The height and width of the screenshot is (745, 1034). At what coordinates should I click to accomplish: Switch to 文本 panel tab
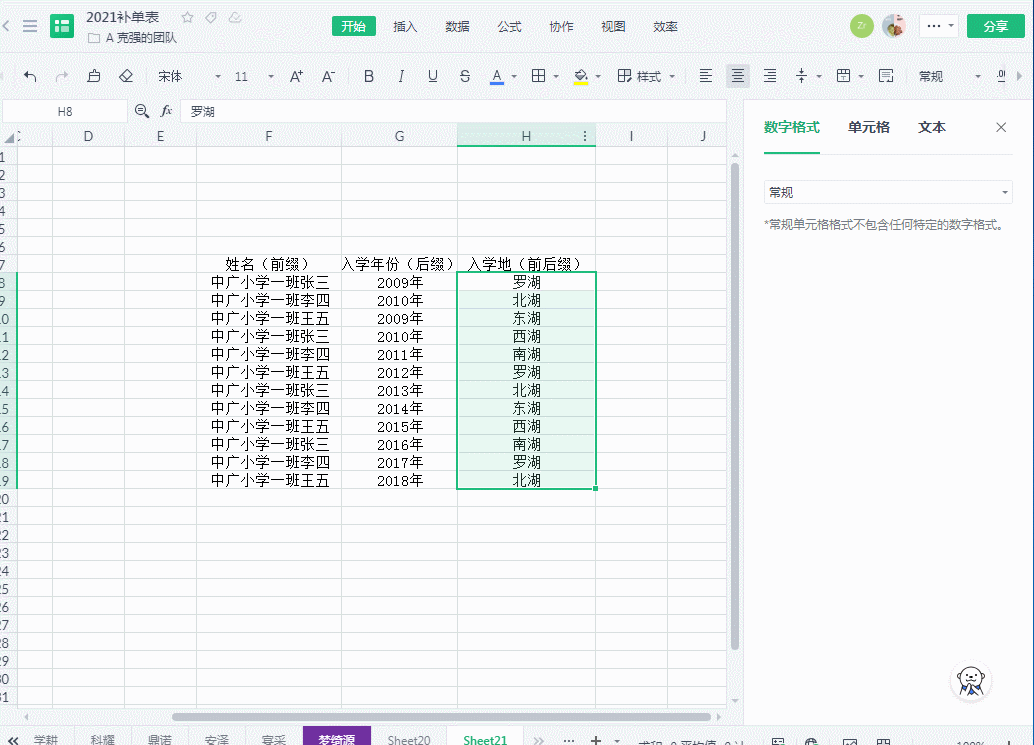click(932, 127)
